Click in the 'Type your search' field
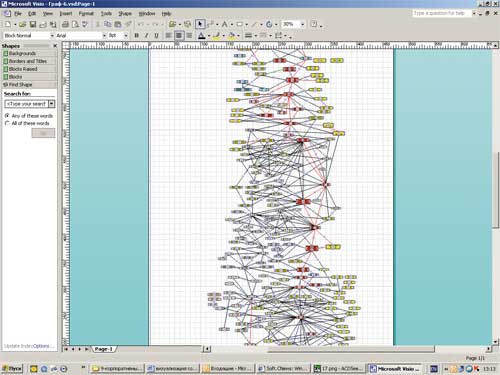 27,104
